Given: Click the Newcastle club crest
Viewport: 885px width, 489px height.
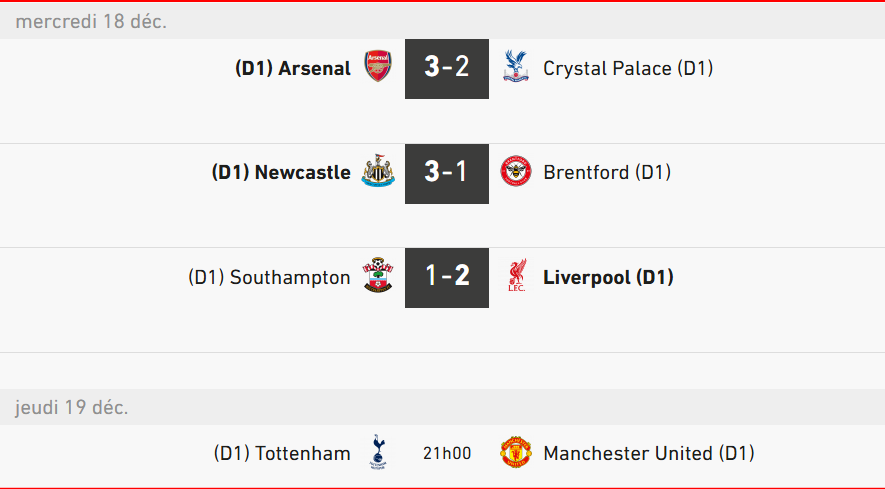Looking at the screenshot, I should coord(377,172).
